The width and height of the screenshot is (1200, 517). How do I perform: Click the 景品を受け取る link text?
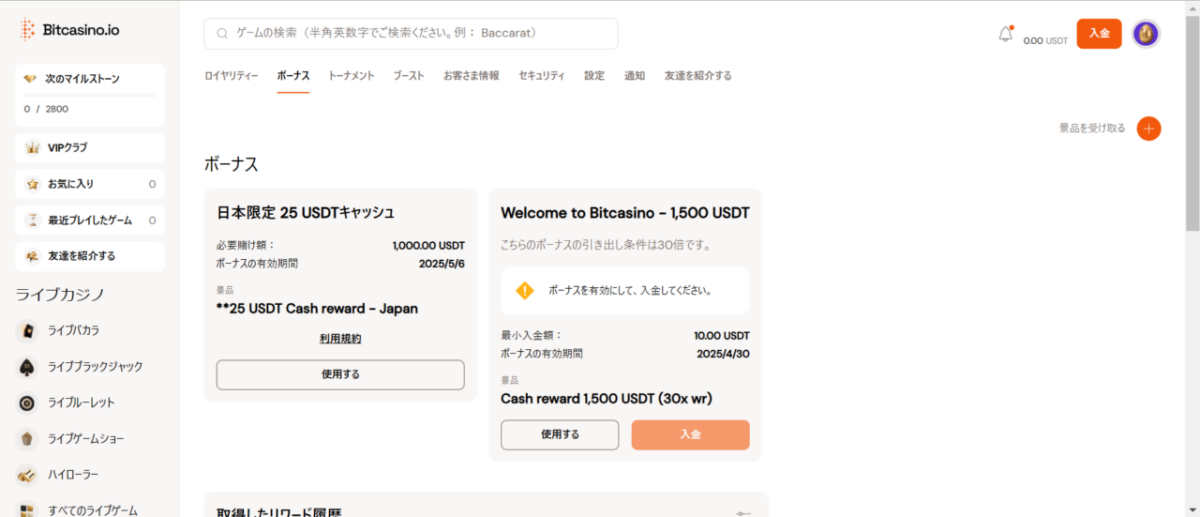[1092, 128]
